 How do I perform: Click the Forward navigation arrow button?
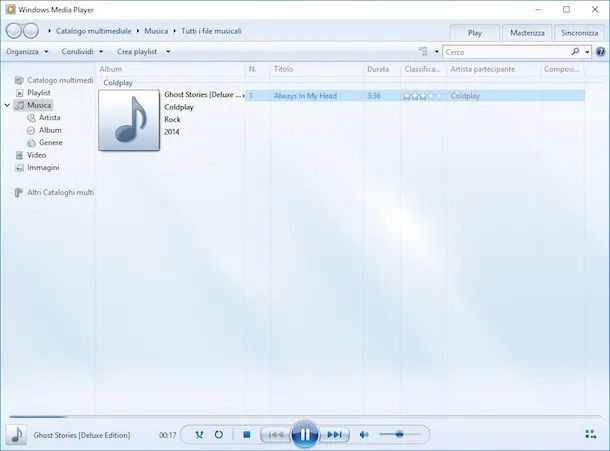[x=31, y=31]
